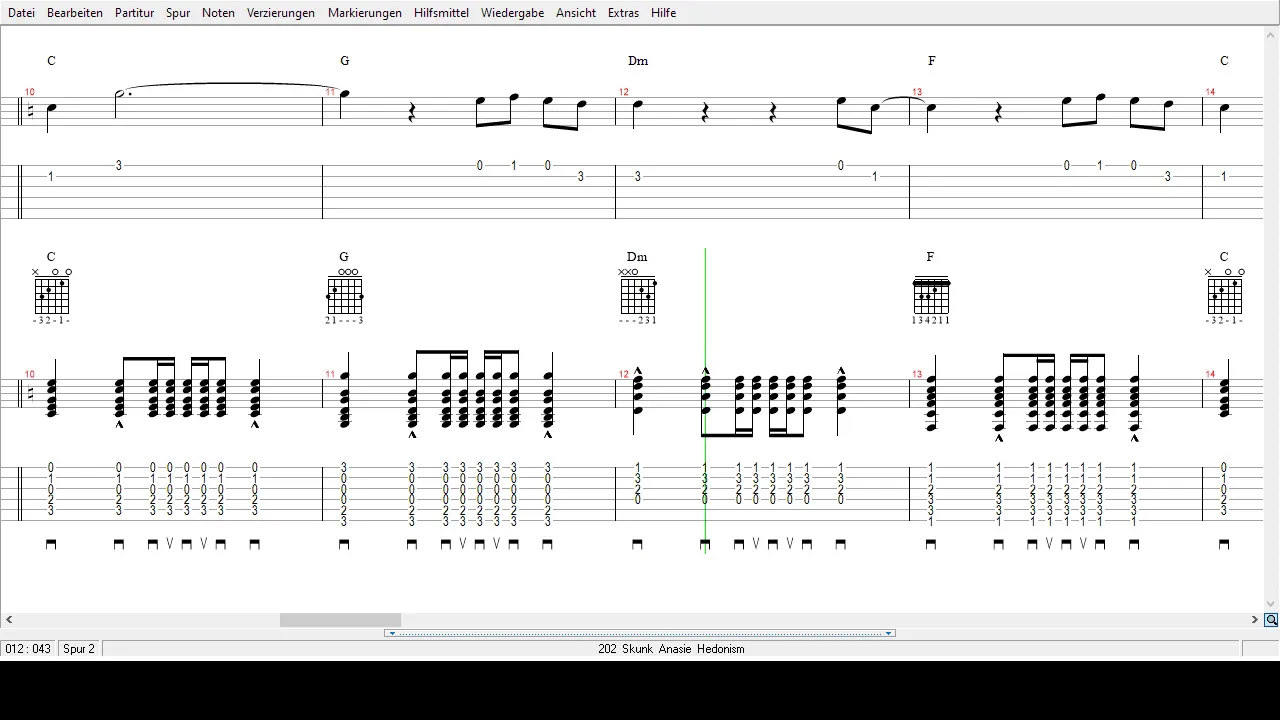The height and width of the screenshot is (720, 1280).
Task: Select the C chord diagram at measure 14
Action: coord(1224,297)
